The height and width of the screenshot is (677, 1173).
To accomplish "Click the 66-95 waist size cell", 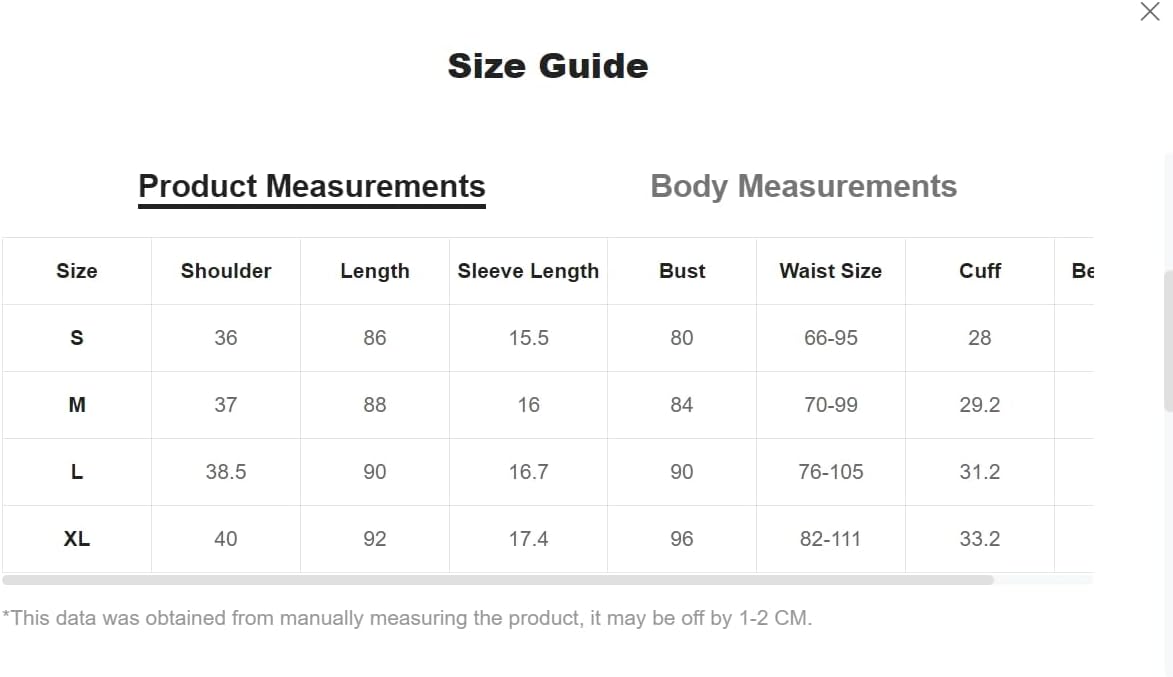I will (x=831, y=338).
